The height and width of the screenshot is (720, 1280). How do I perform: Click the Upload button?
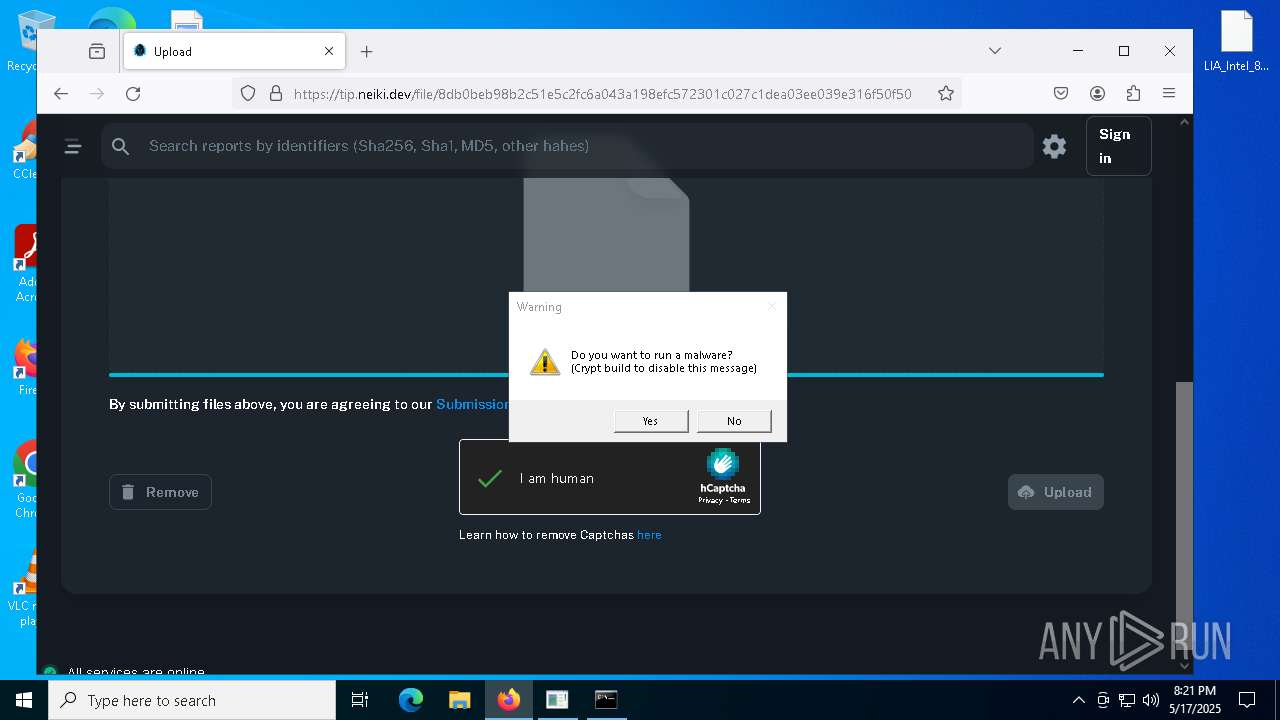coord(1056,492)
